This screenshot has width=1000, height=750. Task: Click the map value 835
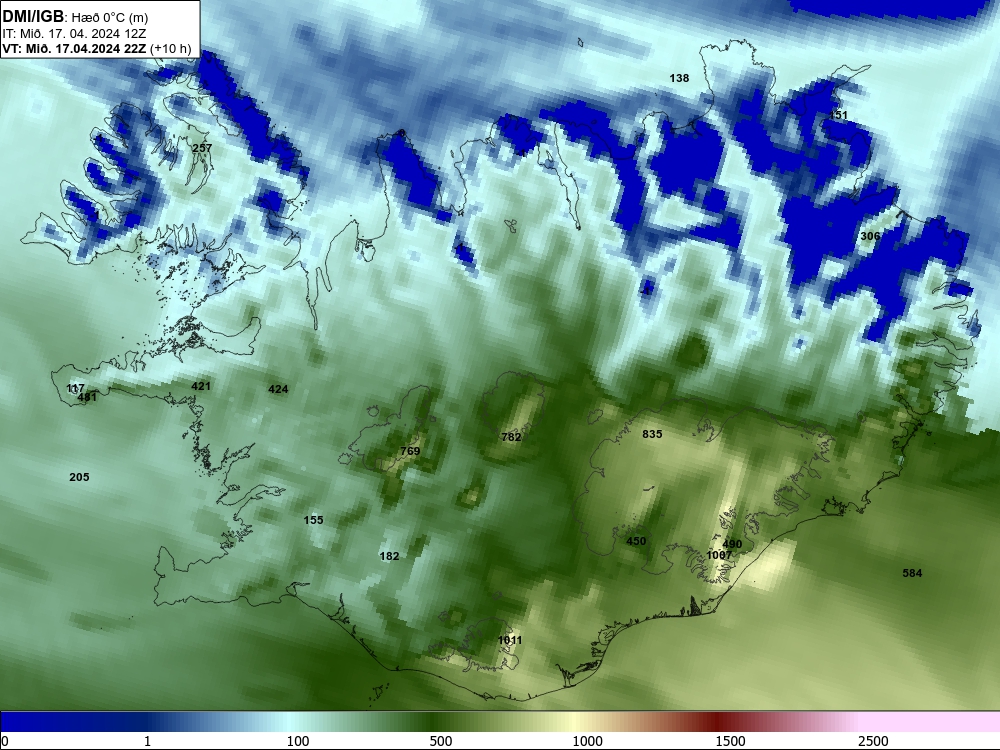click(x=652, y=434)
